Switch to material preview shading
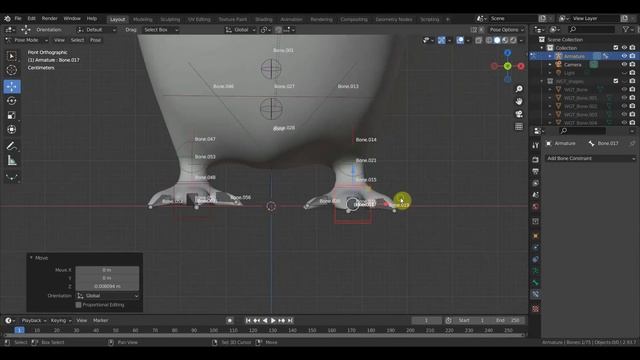 pyautogui.click(x=505, y=40)
